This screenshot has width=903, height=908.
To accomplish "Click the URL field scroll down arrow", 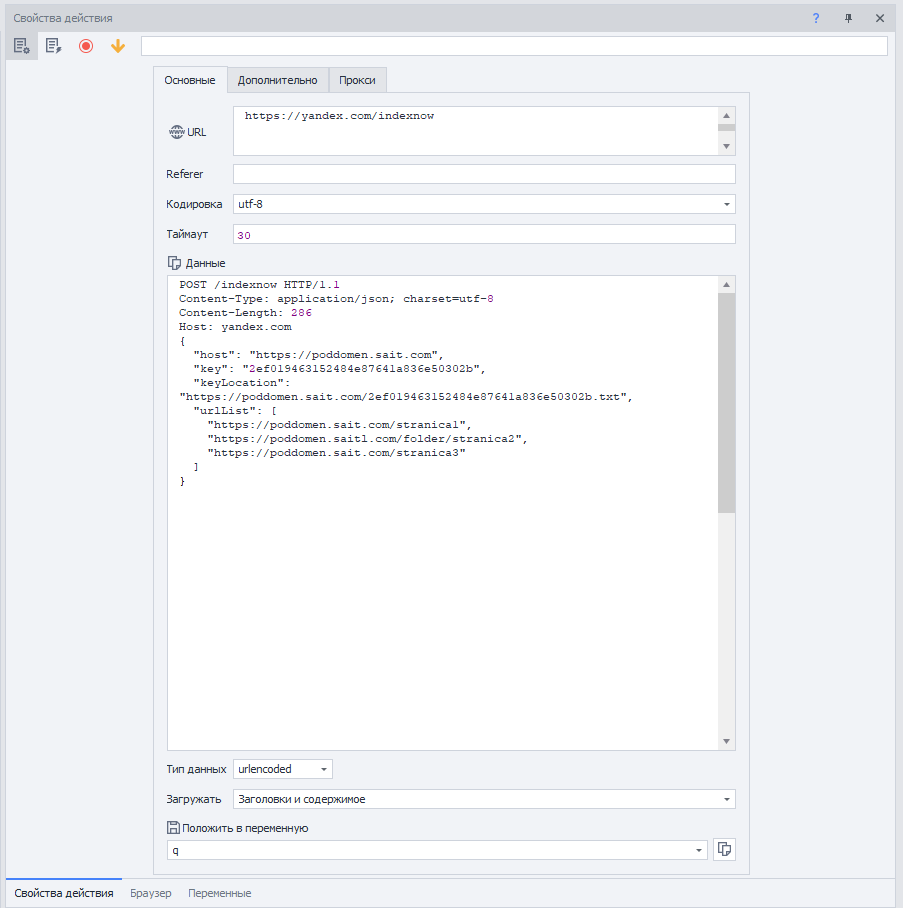I will [x=726, y=147].
